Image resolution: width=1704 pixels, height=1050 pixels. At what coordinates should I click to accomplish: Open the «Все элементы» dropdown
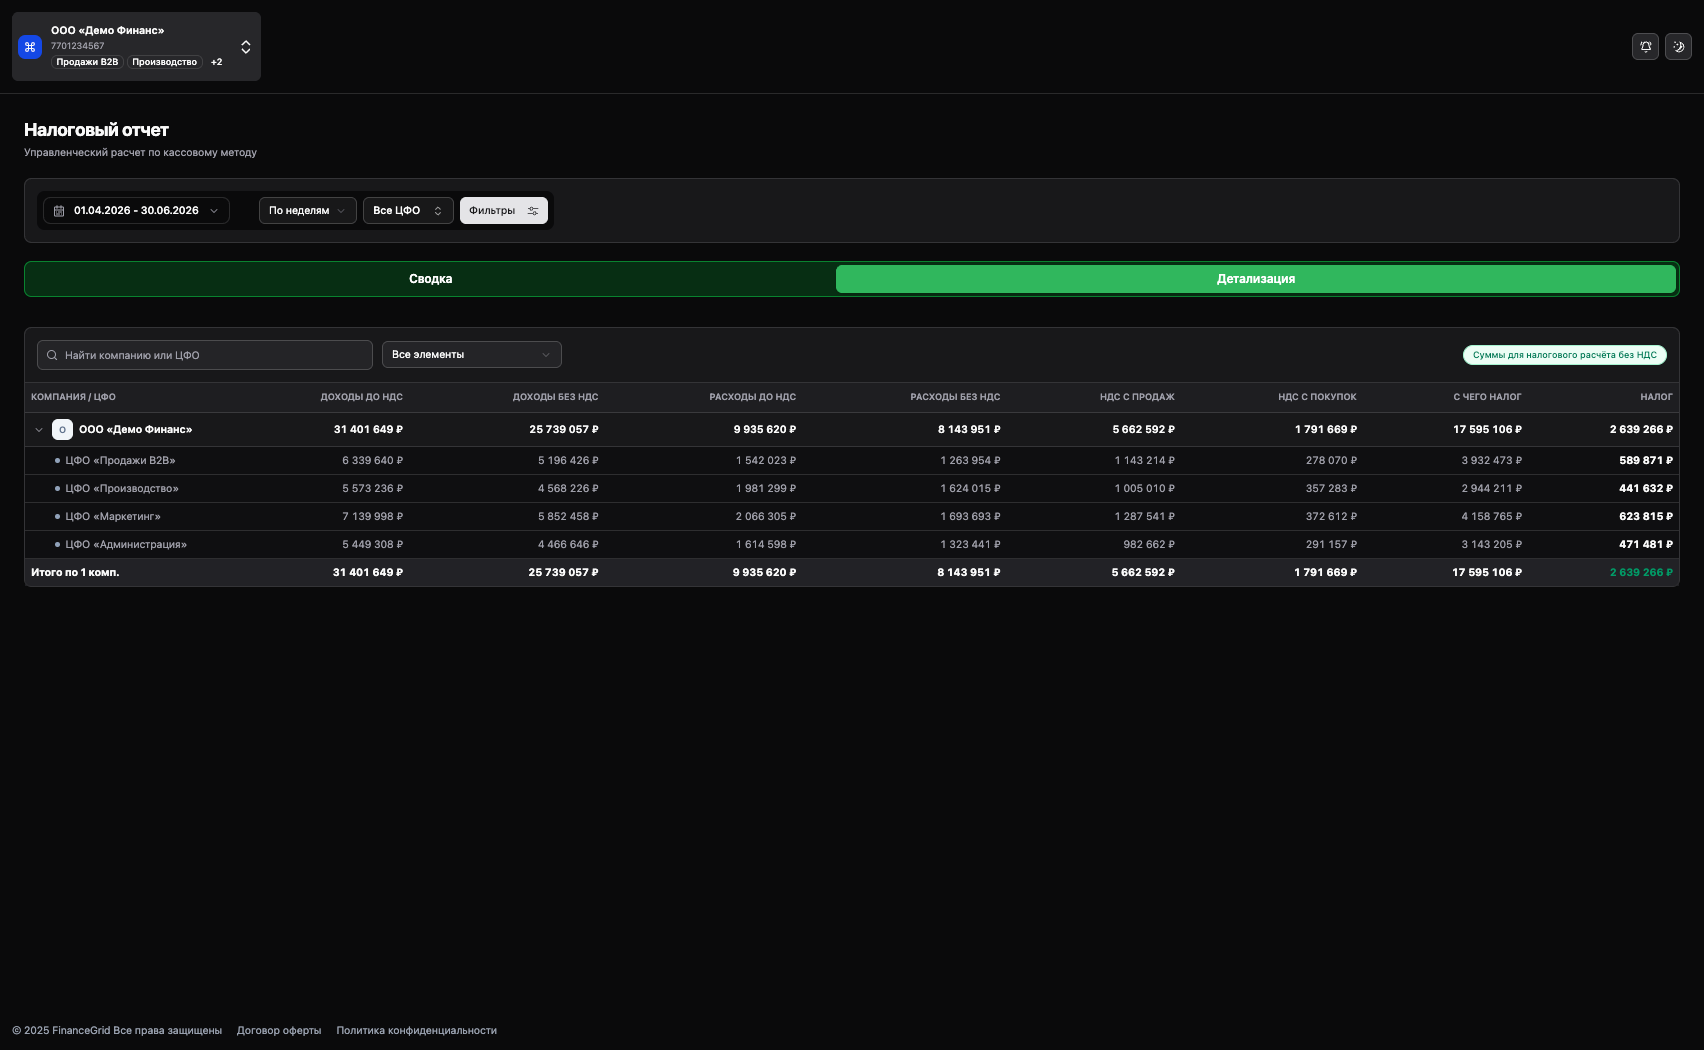pos(472,355)
